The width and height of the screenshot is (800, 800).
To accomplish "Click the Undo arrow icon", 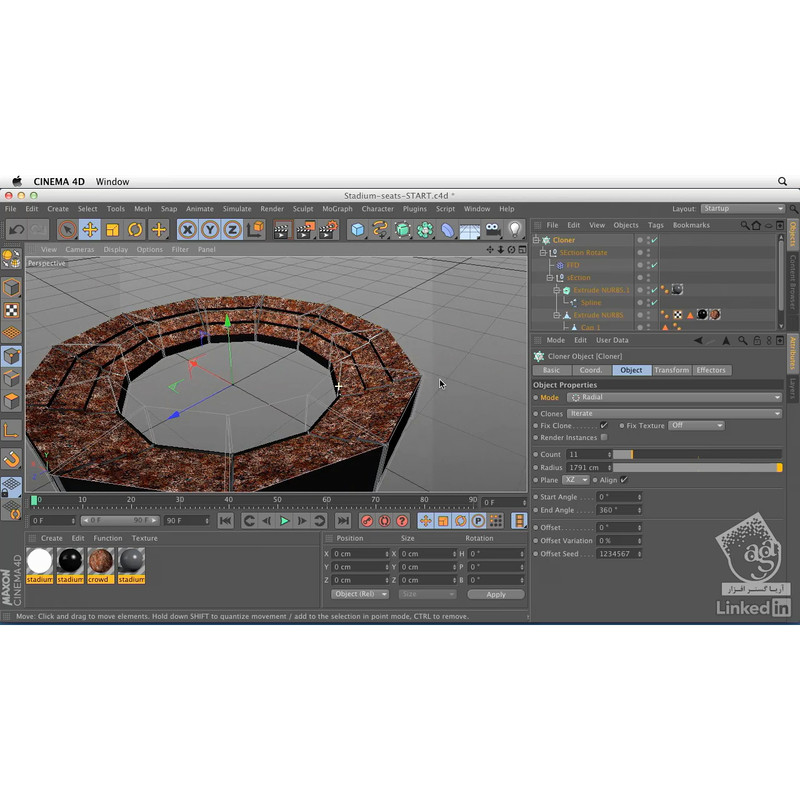I will pos(16,230).
